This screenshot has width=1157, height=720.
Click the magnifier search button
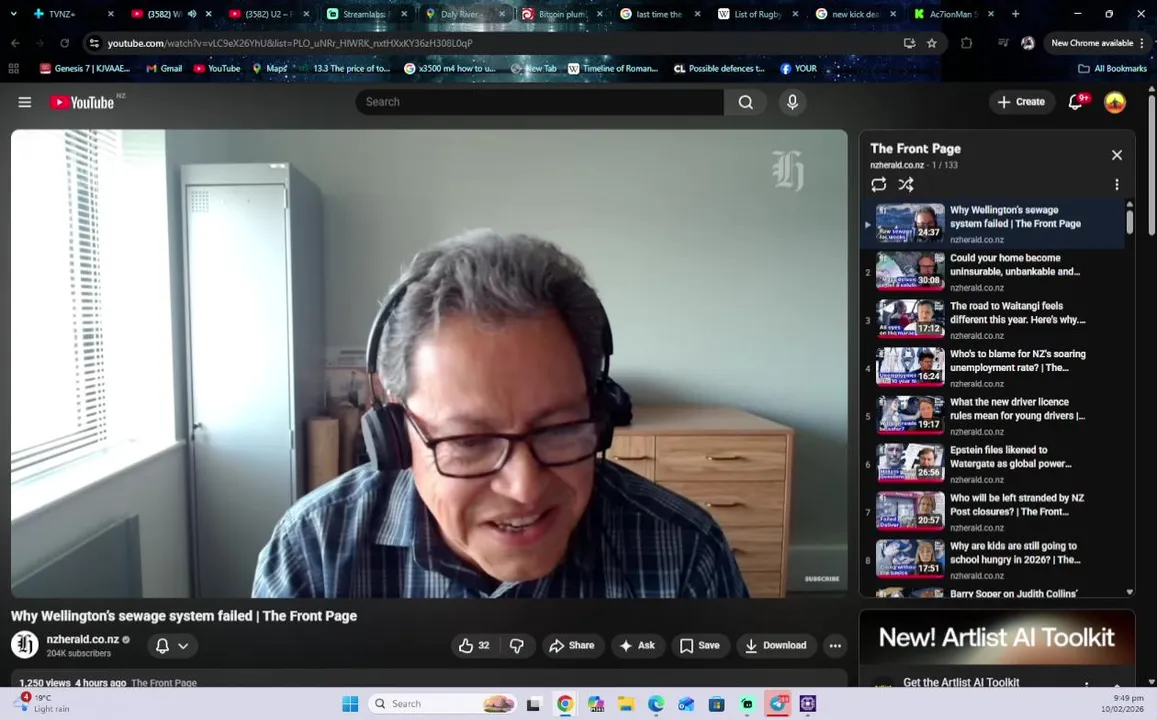tap(746, 102)
